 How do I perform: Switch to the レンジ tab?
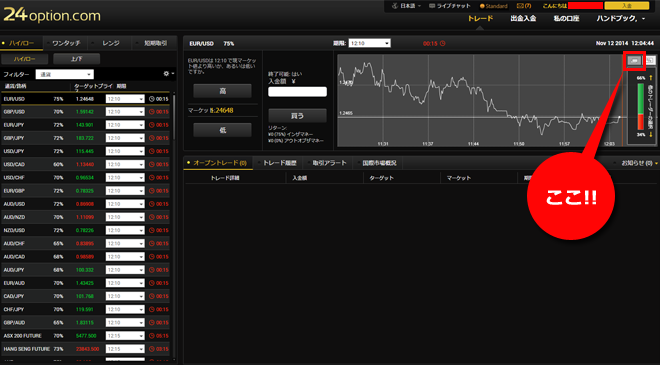(x=111, y=43)
